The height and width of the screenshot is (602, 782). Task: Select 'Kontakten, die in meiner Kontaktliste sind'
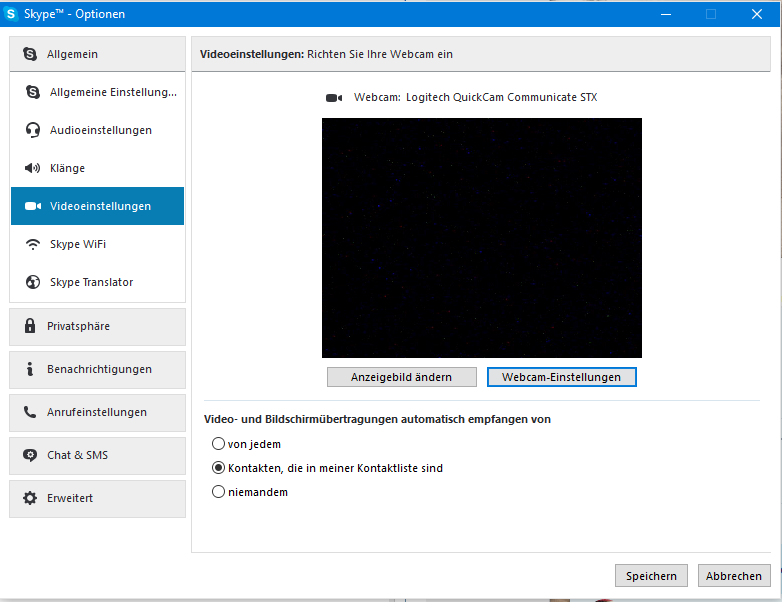pyautogui.click(x=218, y=468)
